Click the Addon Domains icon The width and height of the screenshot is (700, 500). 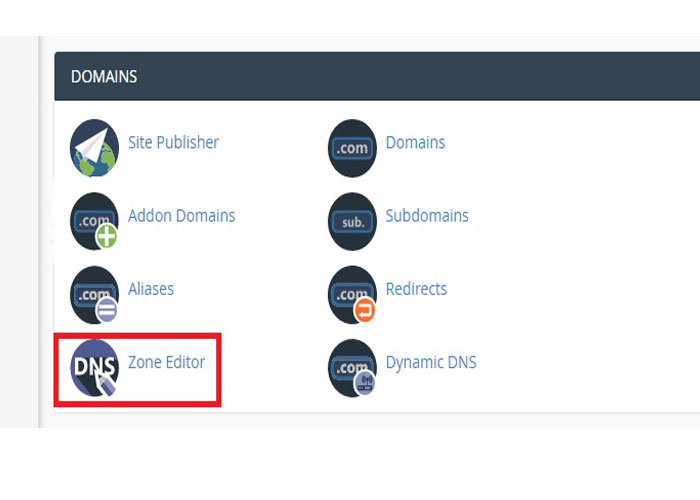click(94, 221)
